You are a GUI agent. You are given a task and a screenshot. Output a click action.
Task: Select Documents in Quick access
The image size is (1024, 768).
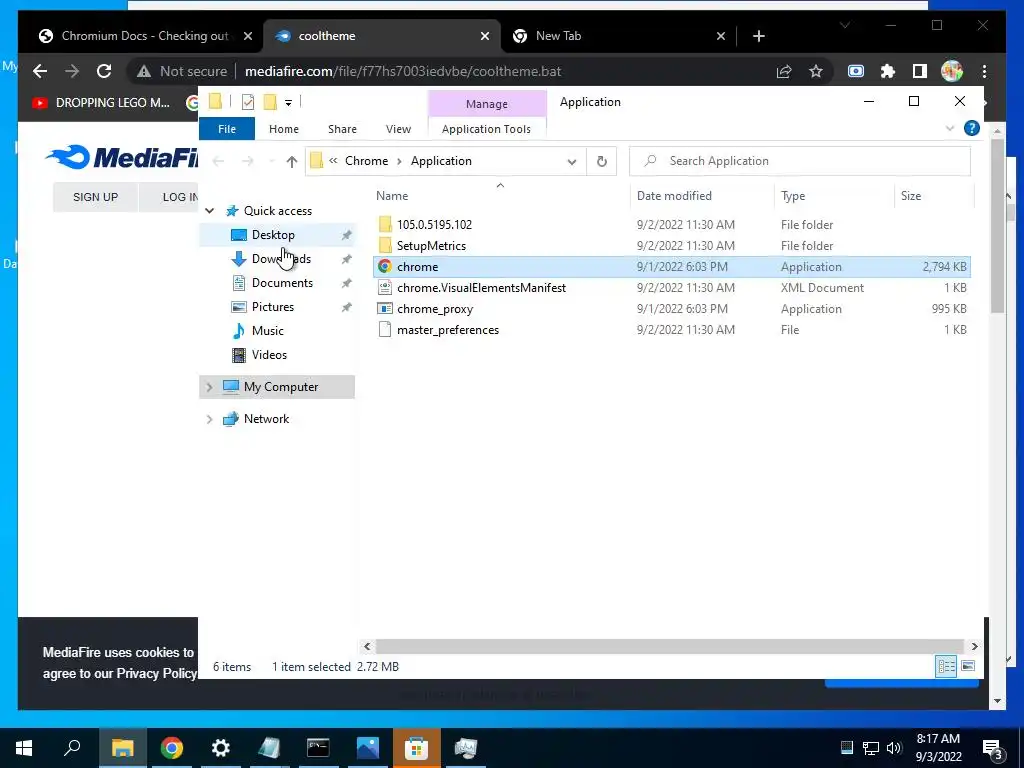[x=277, y=283]
